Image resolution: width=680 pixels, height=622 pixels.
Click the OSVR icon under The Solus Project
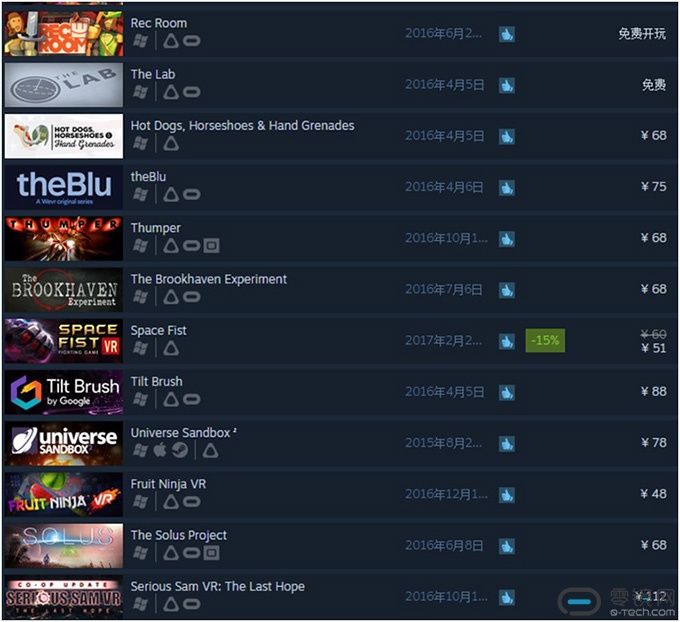point(211,553)
